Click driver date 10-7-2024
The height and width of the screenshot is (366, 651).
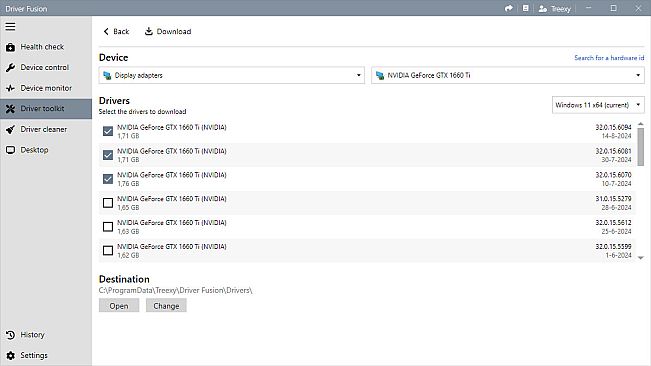pyautogui.click(x=617, y=184)
